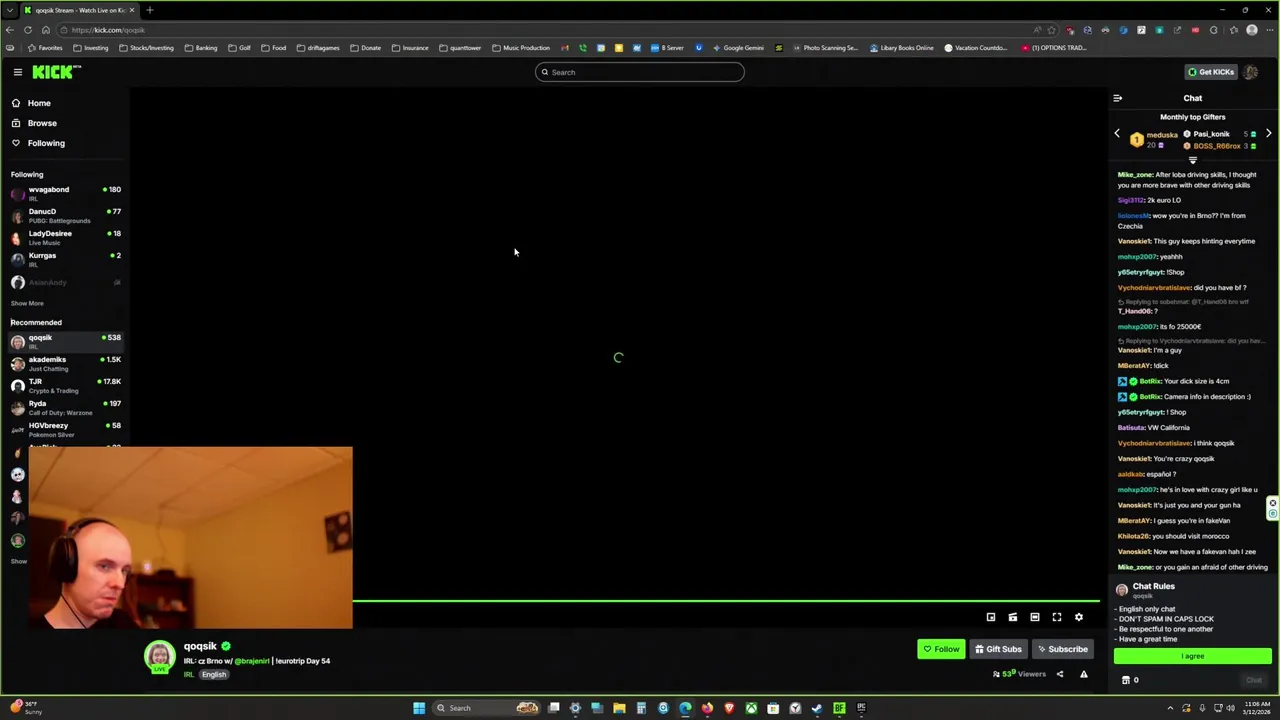Click the Kick search field

pos(640,72)
